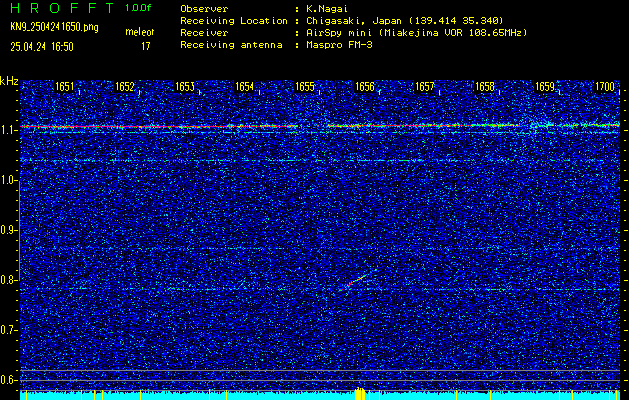Click the 1652 time marker
Image resolution: width=629 pixels, height=400 pixels.
pyautogui.click(x=125, y=86)
